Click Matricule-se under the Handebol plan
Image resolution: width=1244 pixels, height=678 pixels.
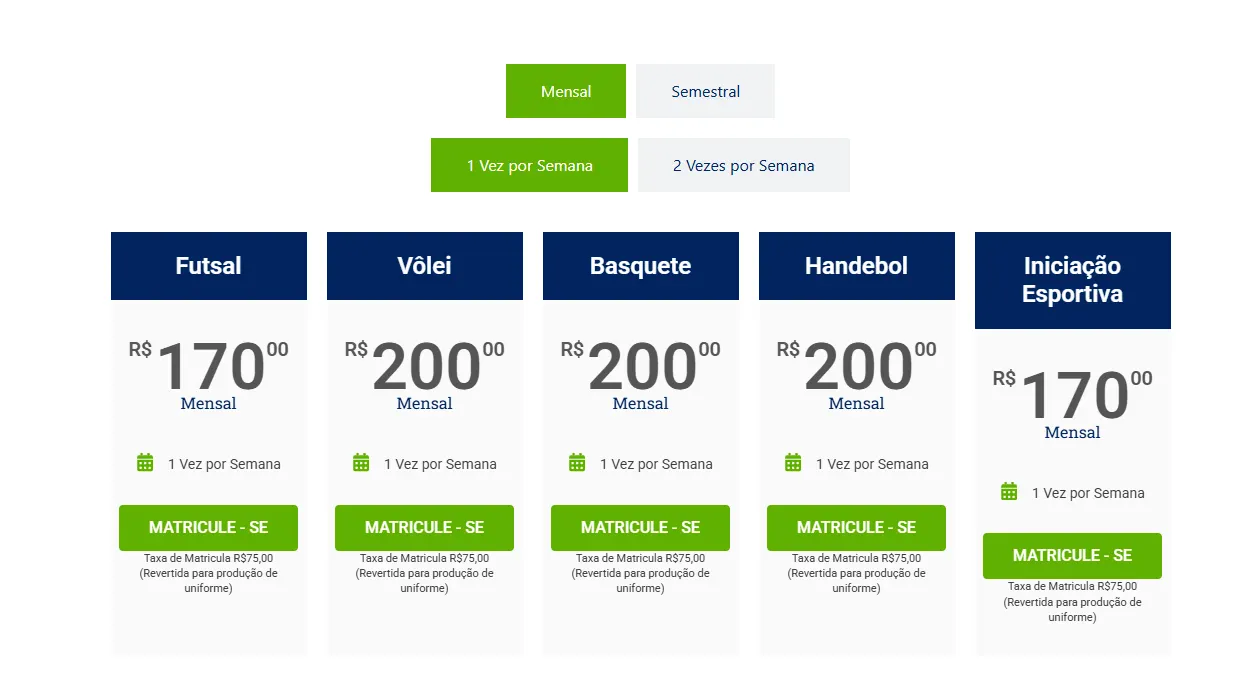point(856,527)
